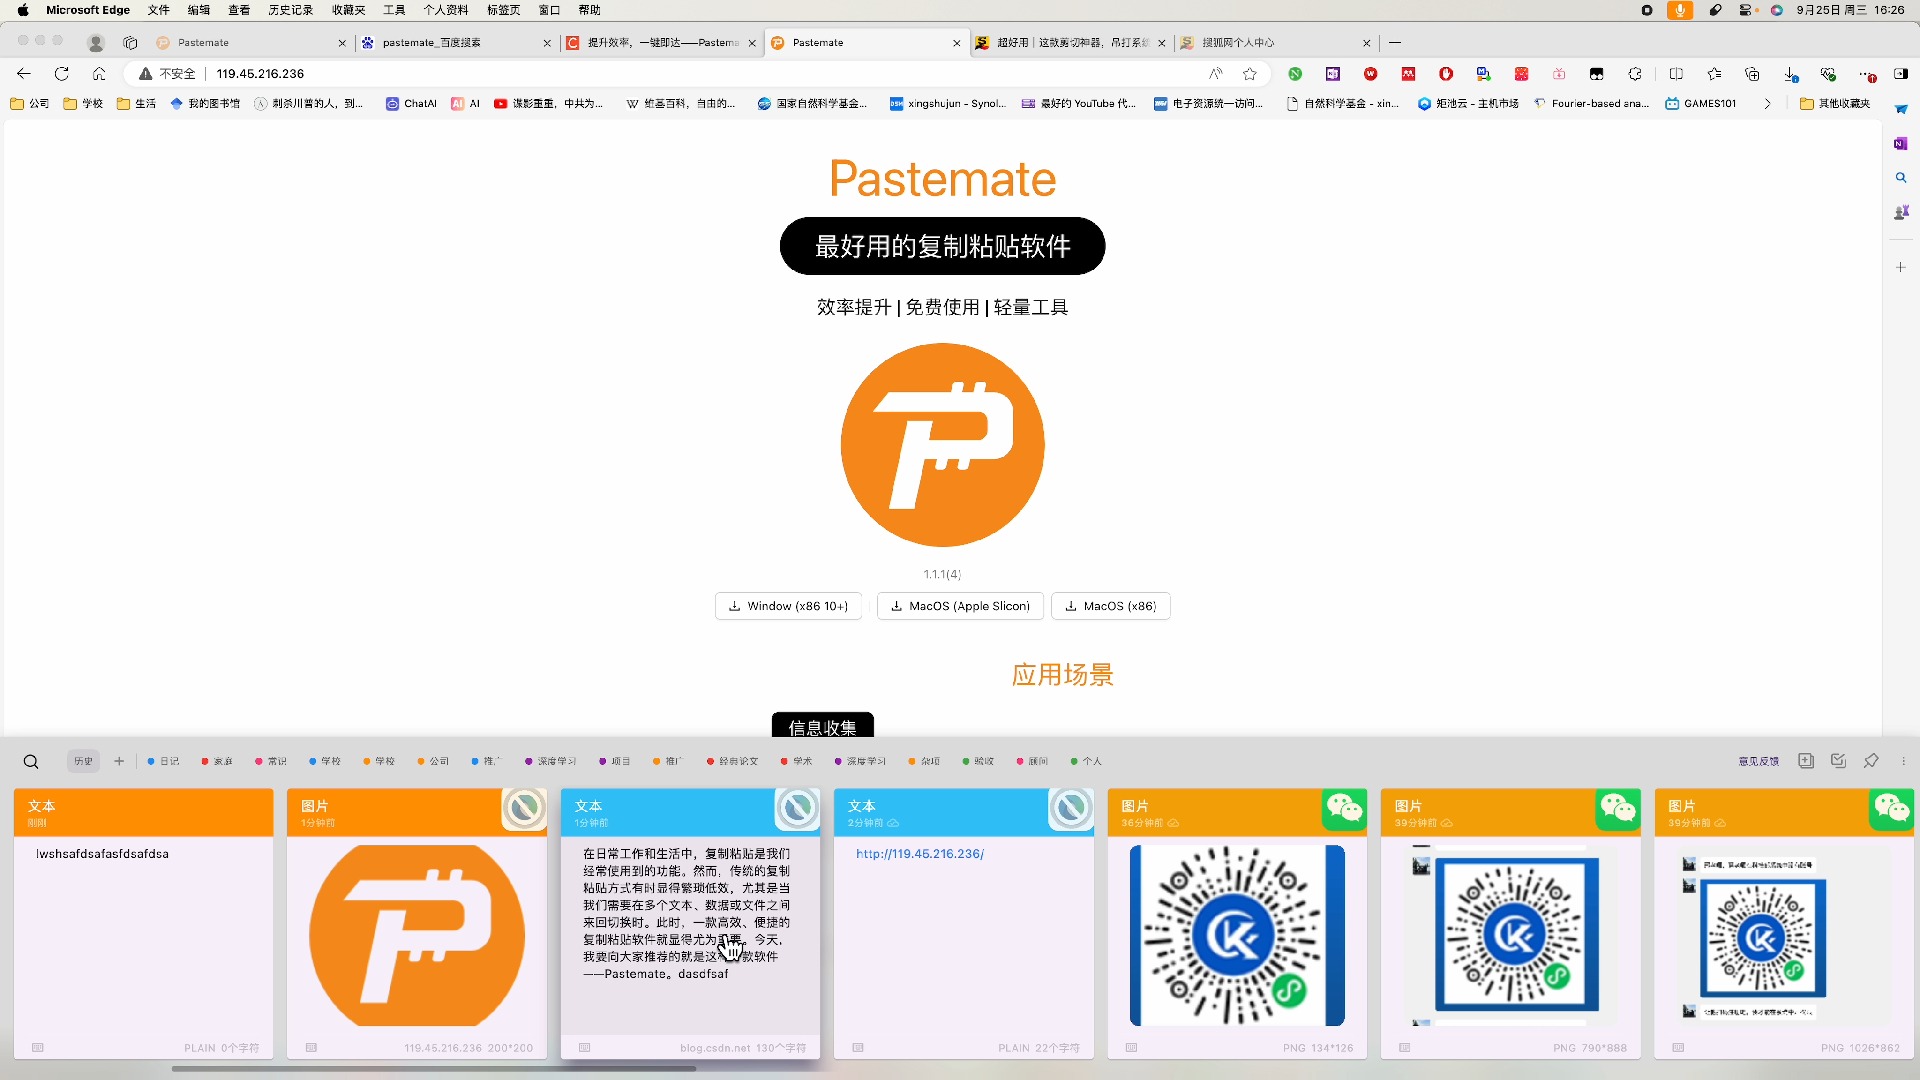The width and height of the screenshot is (1920, 1080).
Task: Open the search icon in the Pastemate panel
Action: pyautogui.click(x=31, y=762)
